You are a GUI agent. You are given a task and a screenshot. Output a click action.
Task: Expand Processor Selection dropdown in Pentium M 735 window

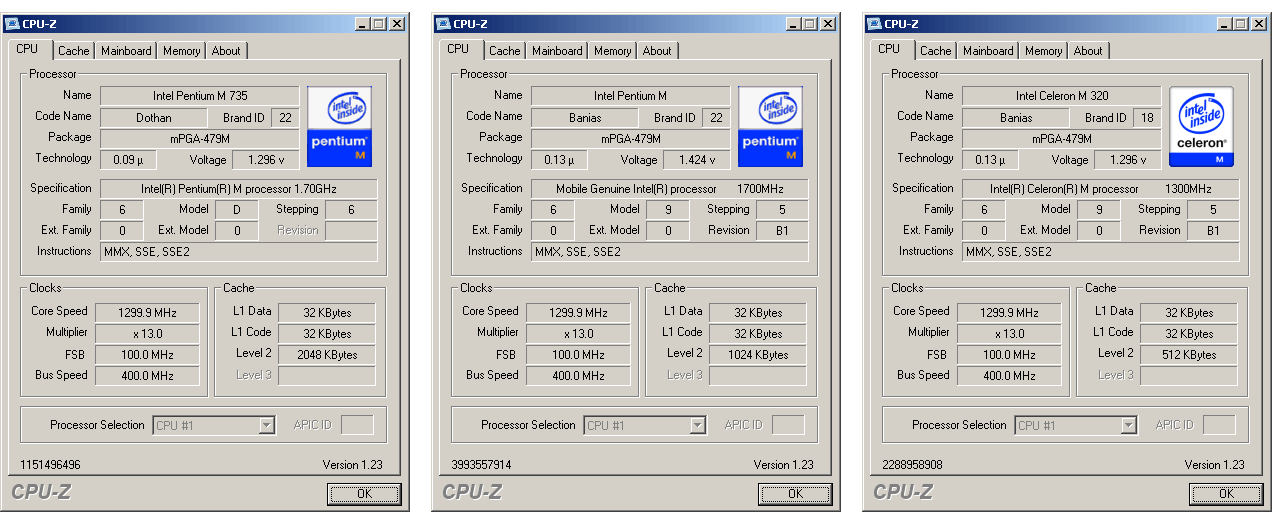point(267,425)
